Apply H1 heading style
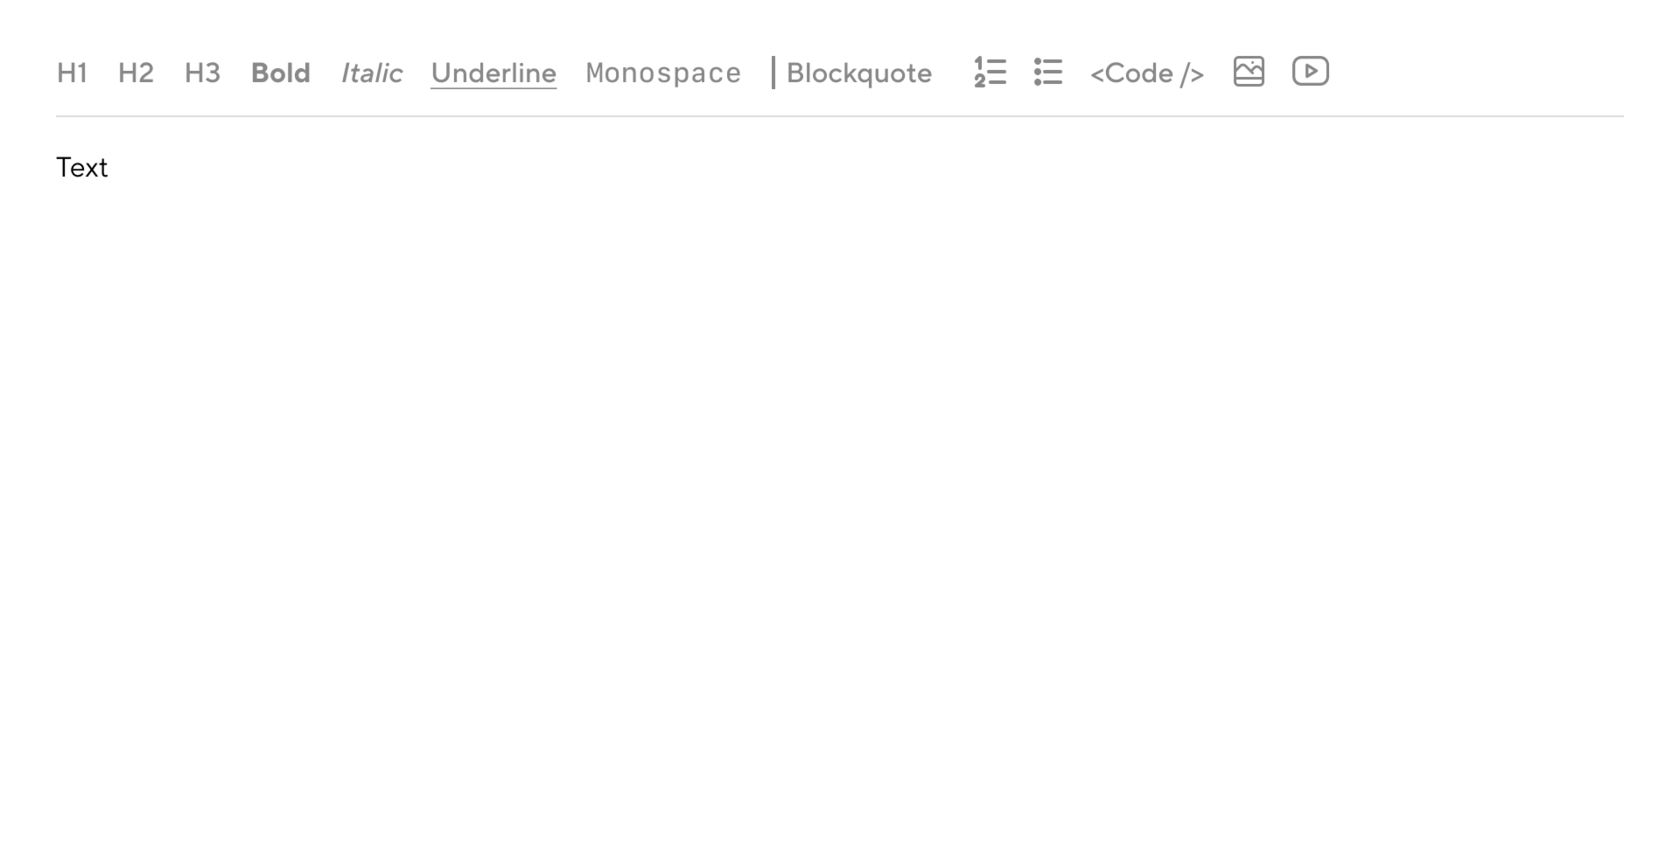The height and width of the screenshot is (848, 1680). [72, 73]
